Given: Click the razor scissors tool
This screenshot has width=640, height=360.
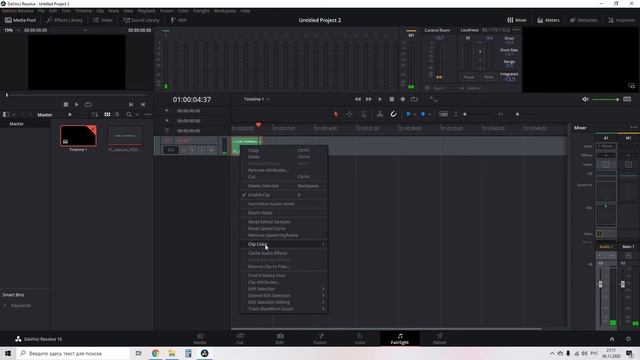Looking at the screenshot, I should click(x=380, y=114).
